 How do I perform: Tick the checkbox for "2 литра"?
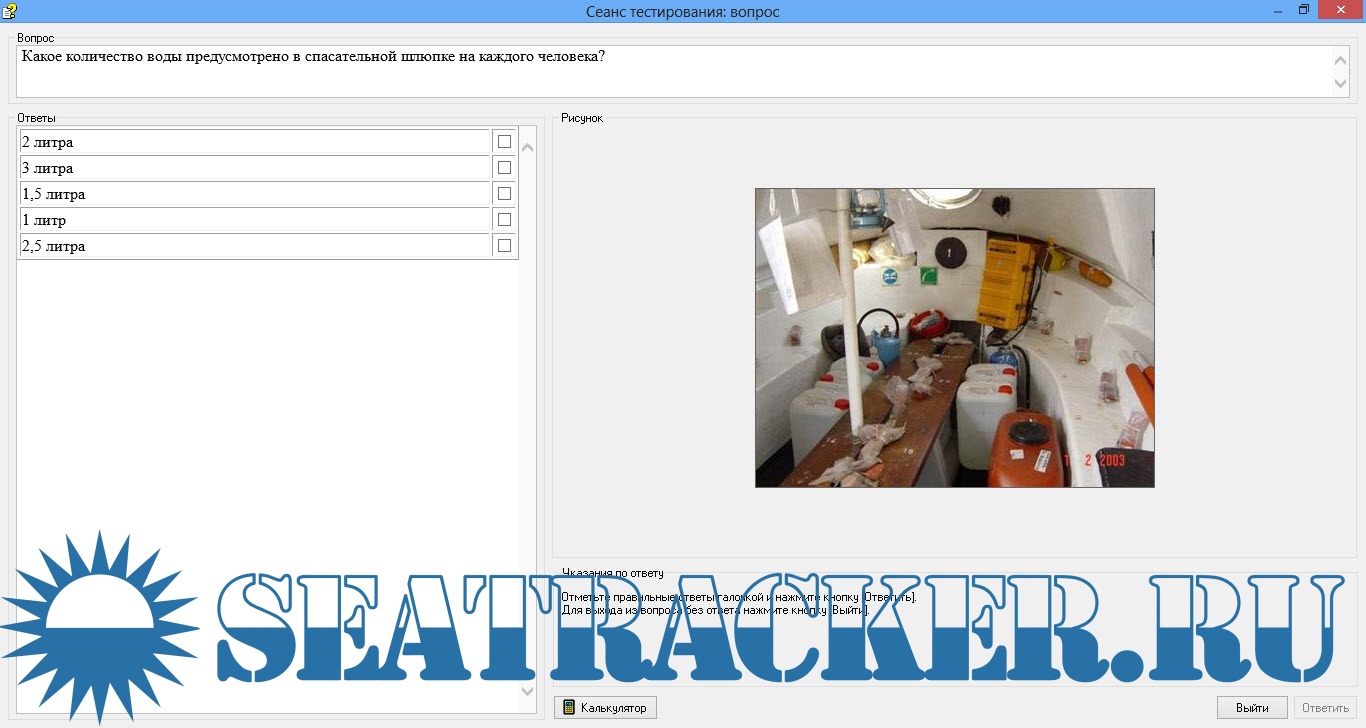504,142
